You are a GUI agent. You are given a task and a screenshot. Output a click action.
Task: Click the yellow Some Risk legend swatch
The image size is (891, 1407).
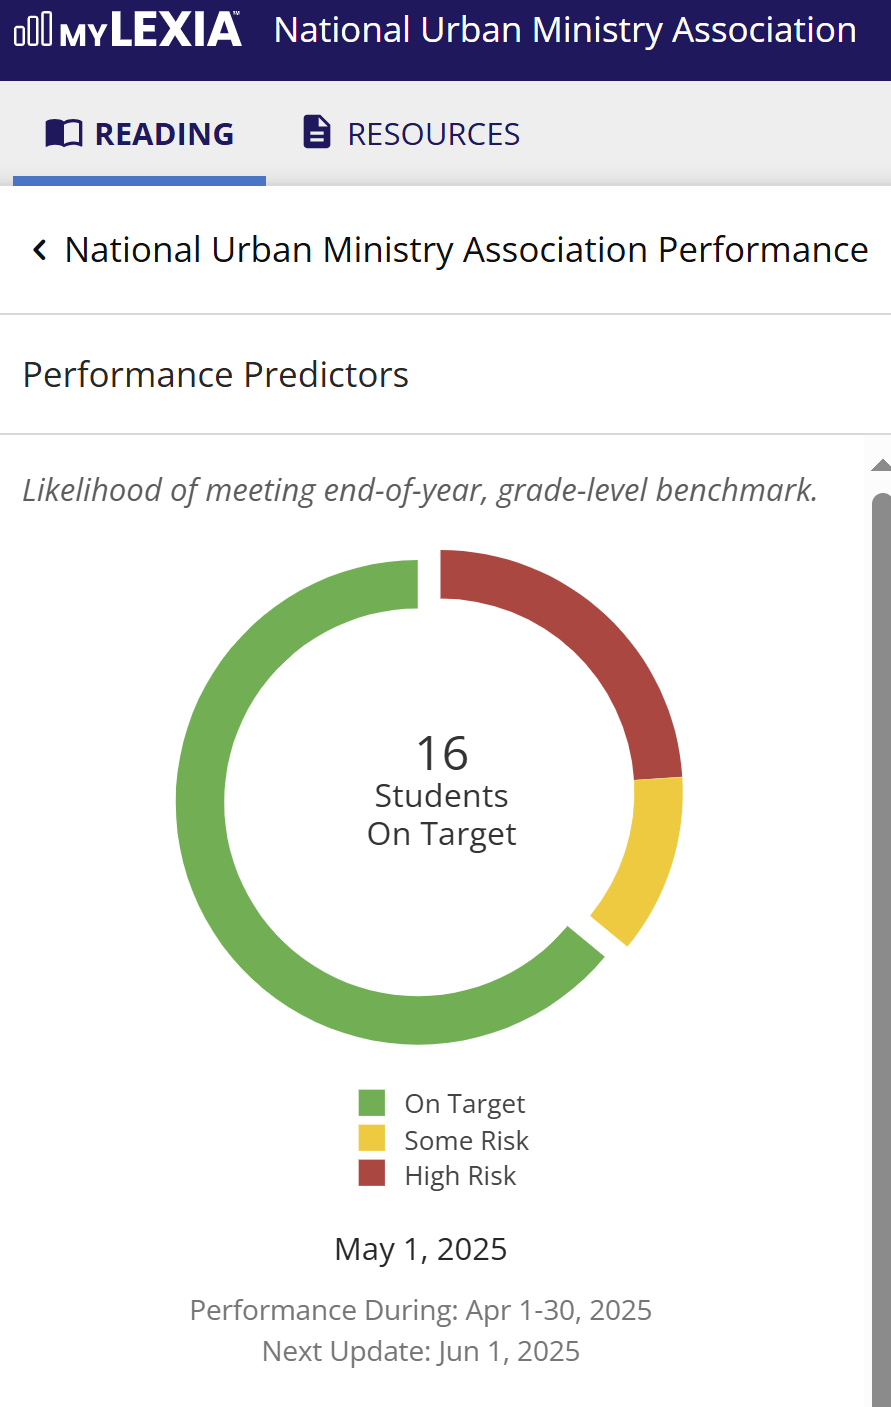tap(372, 1139)
